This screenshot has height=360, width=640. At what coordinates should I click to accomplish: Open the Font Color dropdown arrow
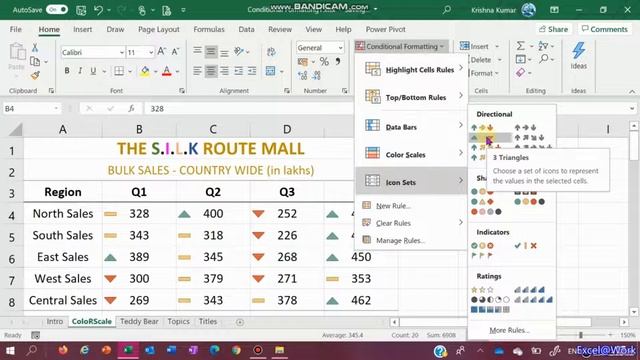[x=178, y=72]
